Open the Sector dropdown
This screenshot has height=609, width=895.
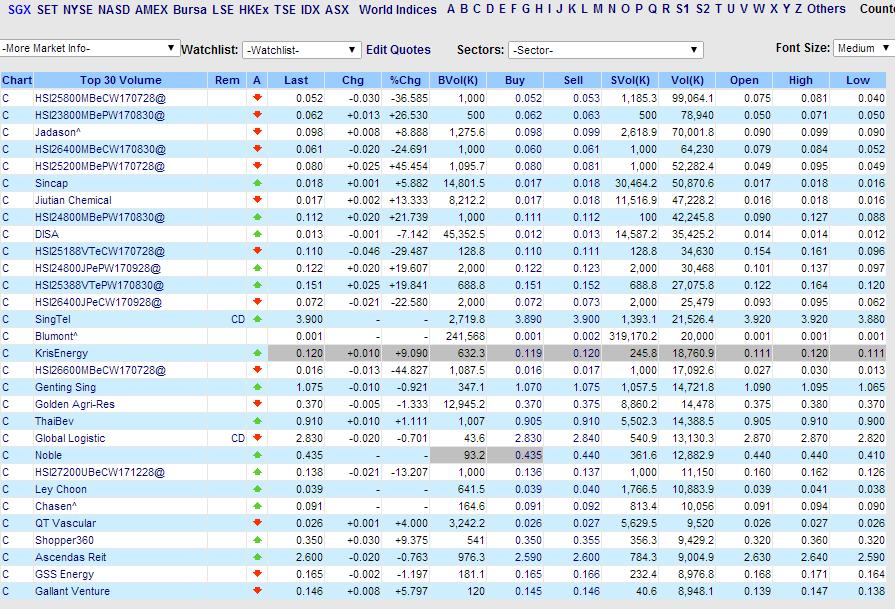point(605,50)
